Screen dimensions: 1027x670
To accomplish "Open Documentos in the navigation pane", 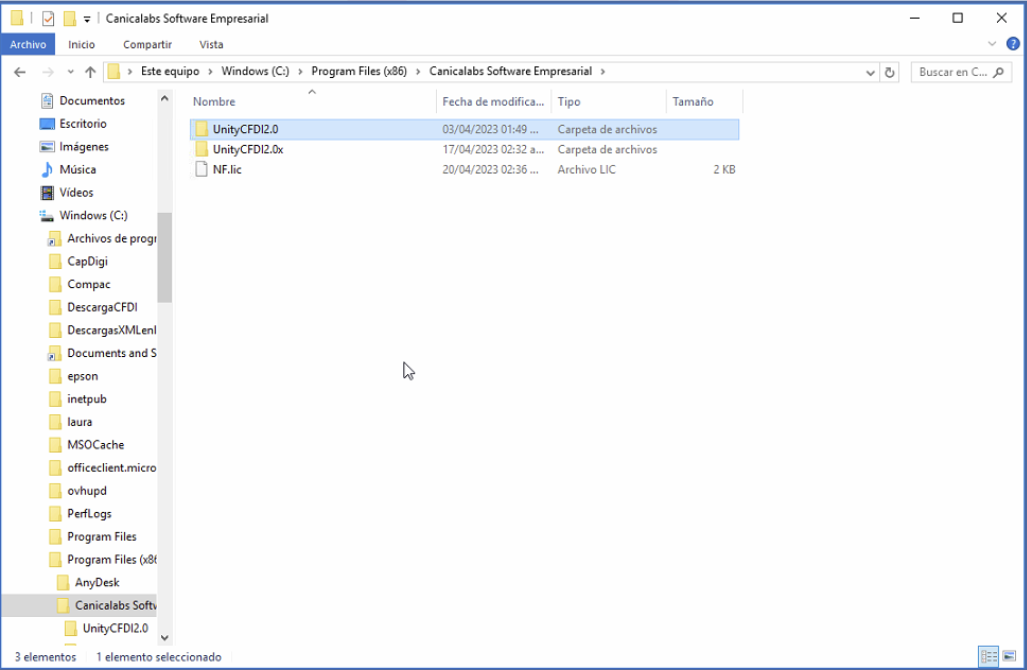I will click(x=92, y=100).
